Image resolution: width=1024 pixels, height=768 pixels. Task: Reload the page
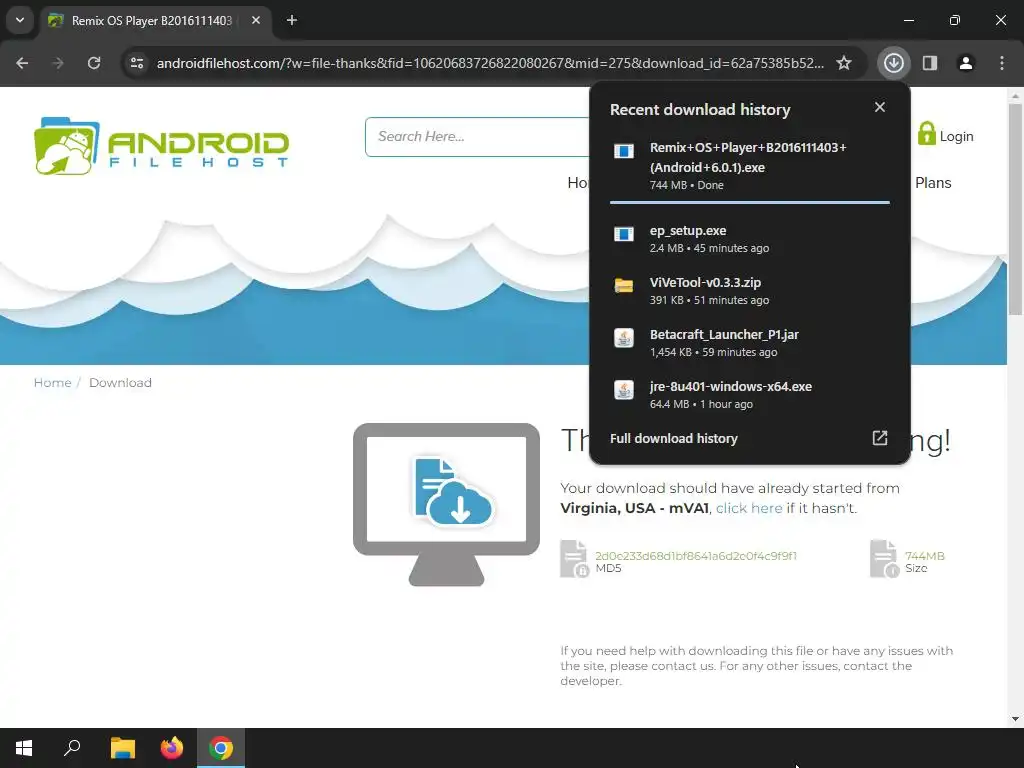(94, 63)
